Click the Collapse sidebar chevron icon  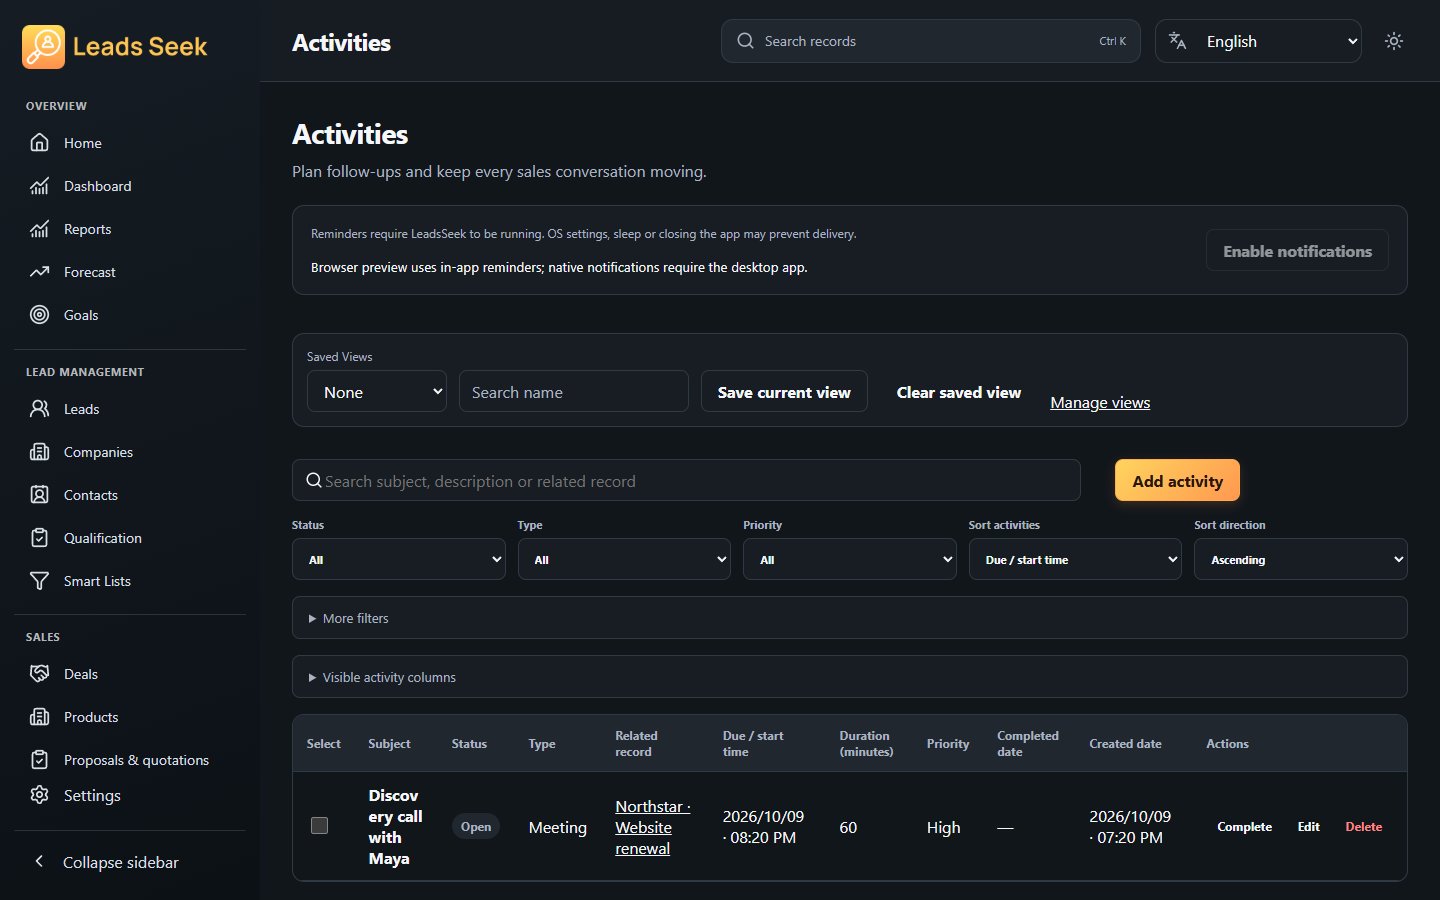click(39, 861)
